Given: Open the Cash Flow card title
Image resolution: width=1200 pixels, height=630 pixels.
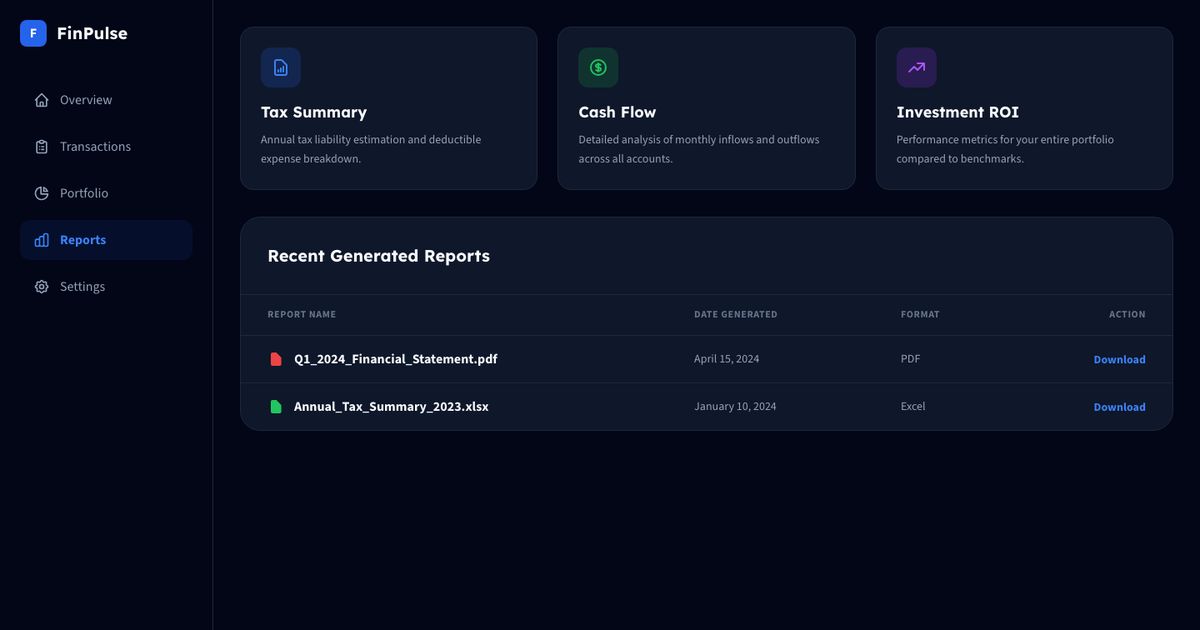Looking at the screenshot, I should 617,112.
